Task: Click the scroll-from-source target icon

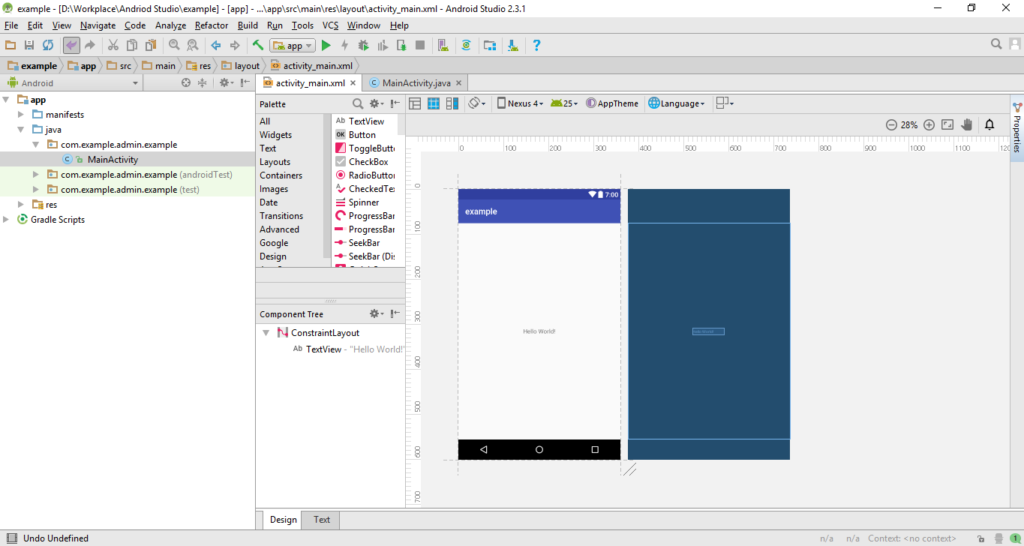Action: (x=186, y=83)
